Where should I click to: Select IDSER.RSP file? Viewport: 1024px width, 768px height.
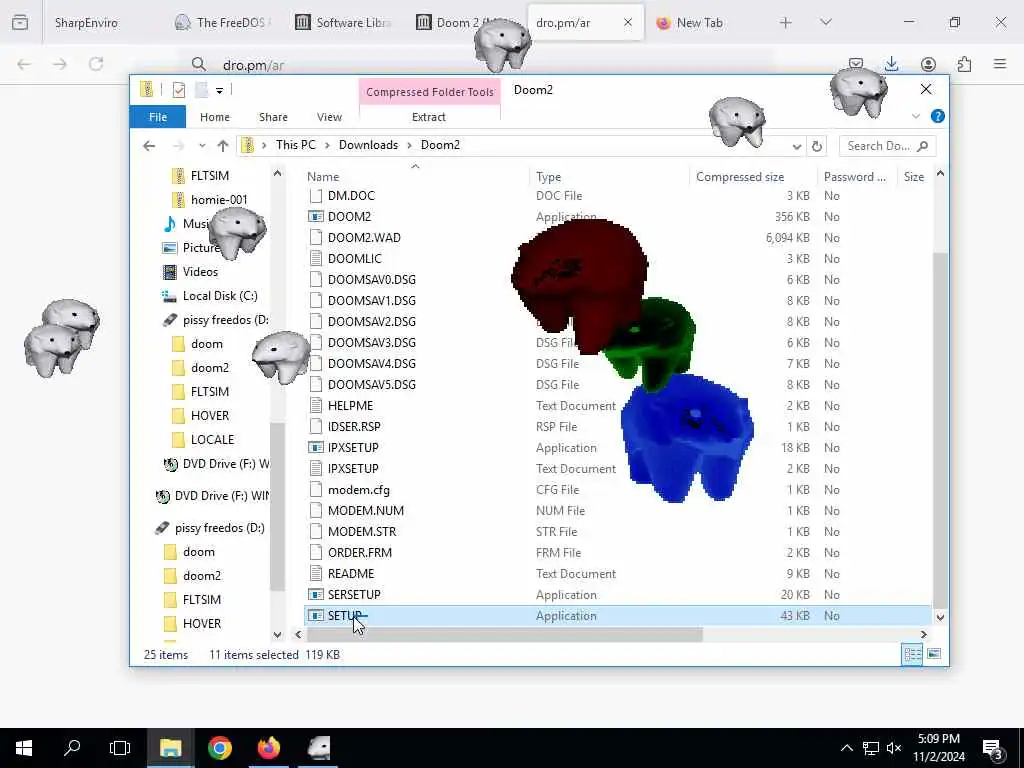point(354,426)
